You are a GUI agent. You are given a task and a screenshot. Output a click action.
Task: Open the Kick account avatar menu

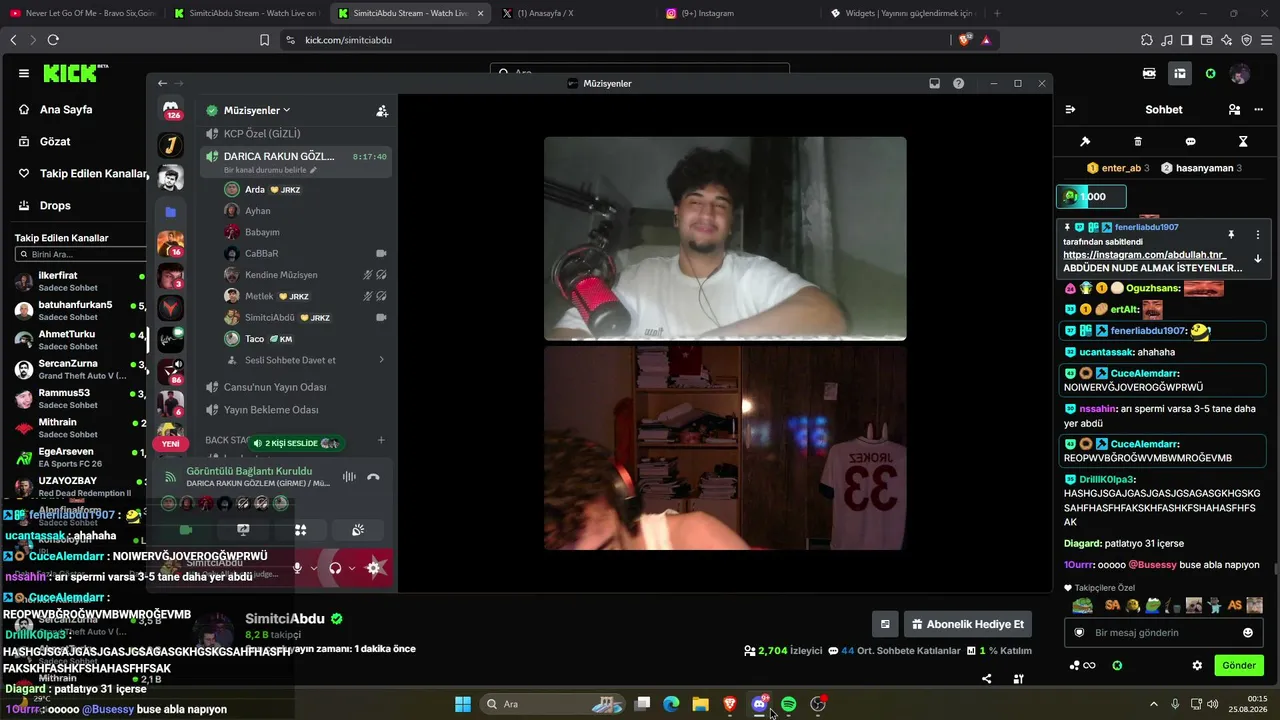1240,74
